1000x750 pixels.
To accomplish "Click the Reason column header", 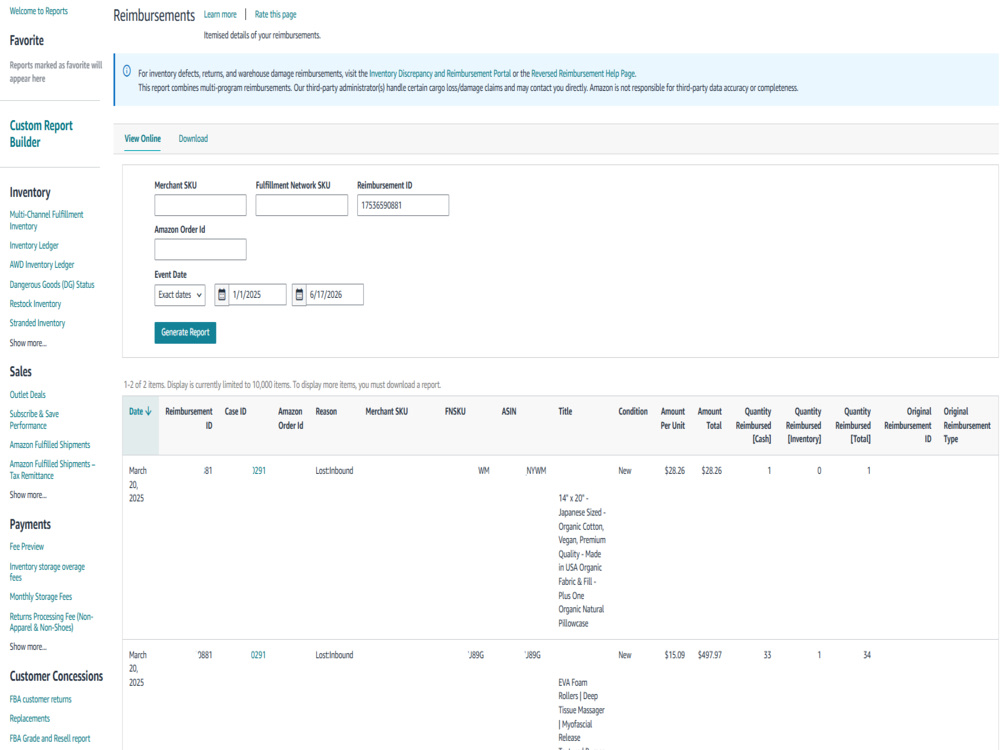I will (326, 411).
